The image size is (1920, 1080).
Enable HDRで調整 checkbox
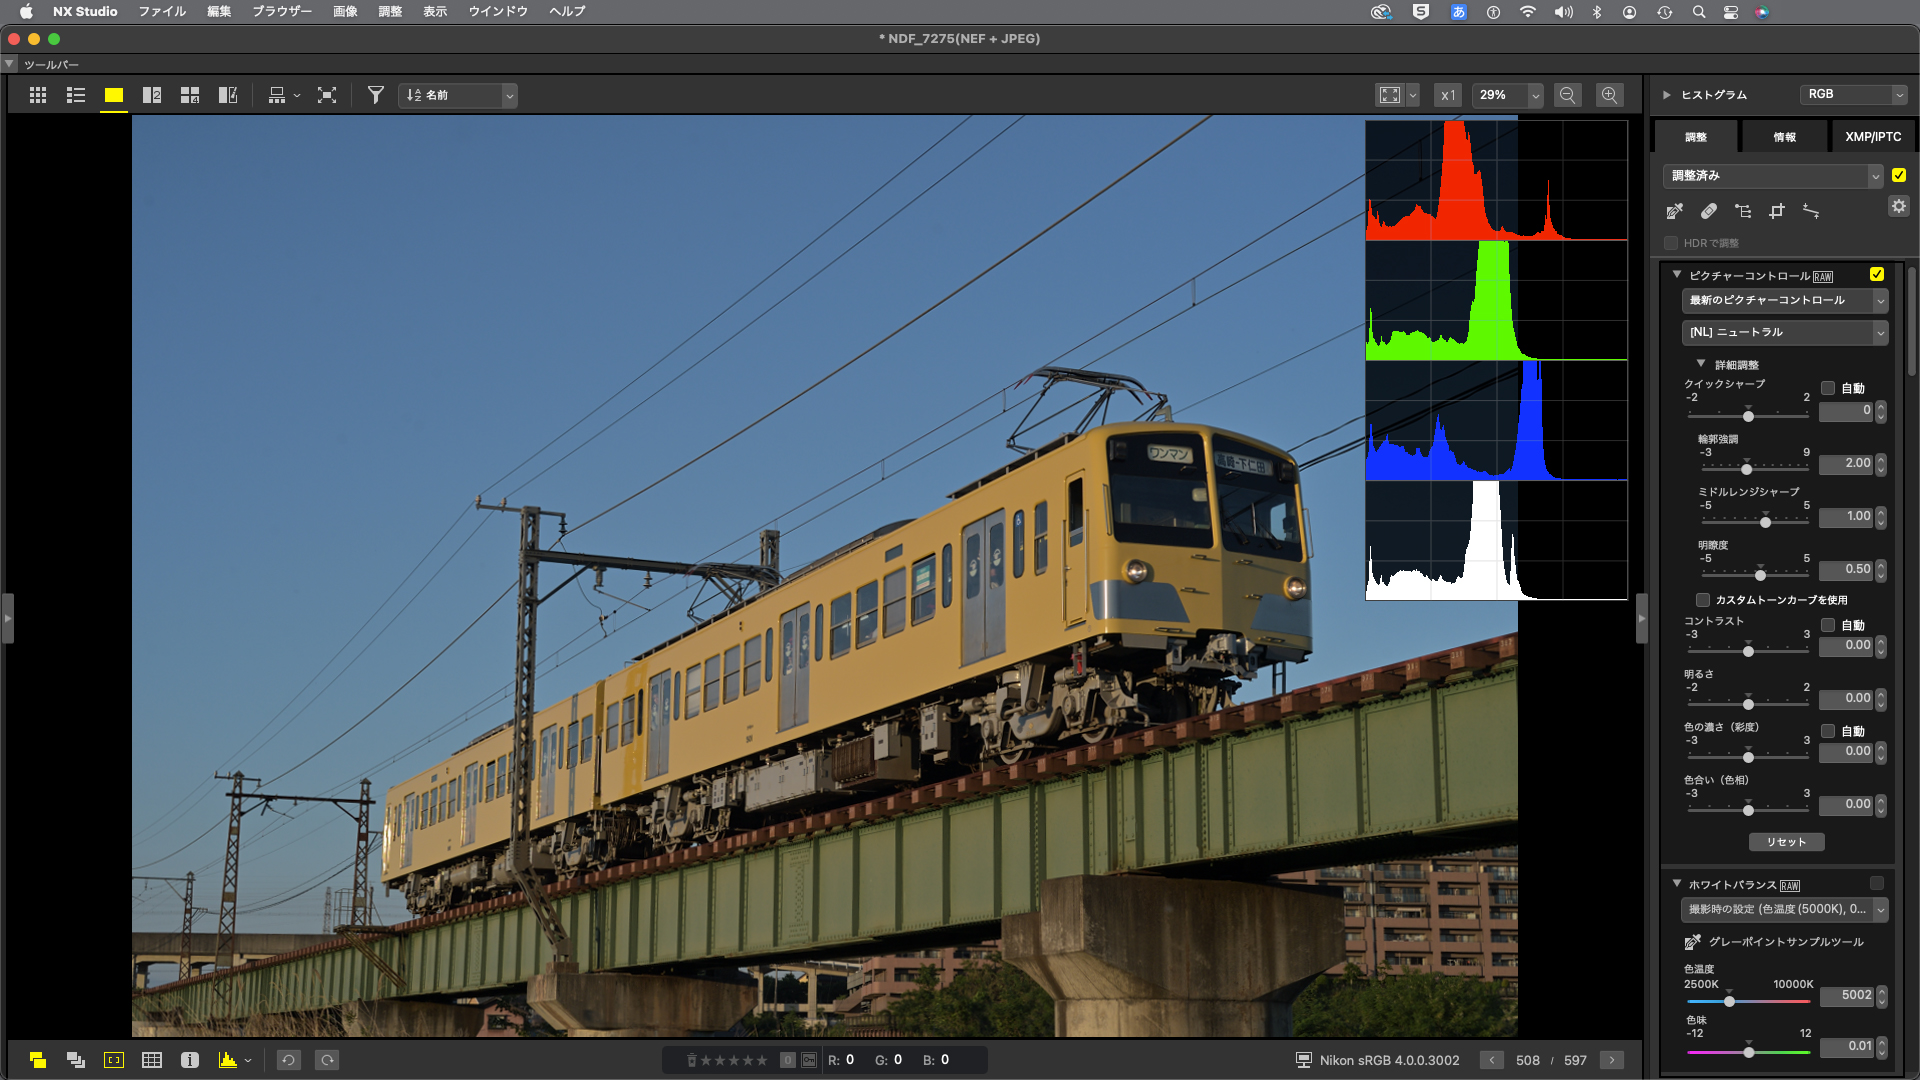(x=1671, y=243)
